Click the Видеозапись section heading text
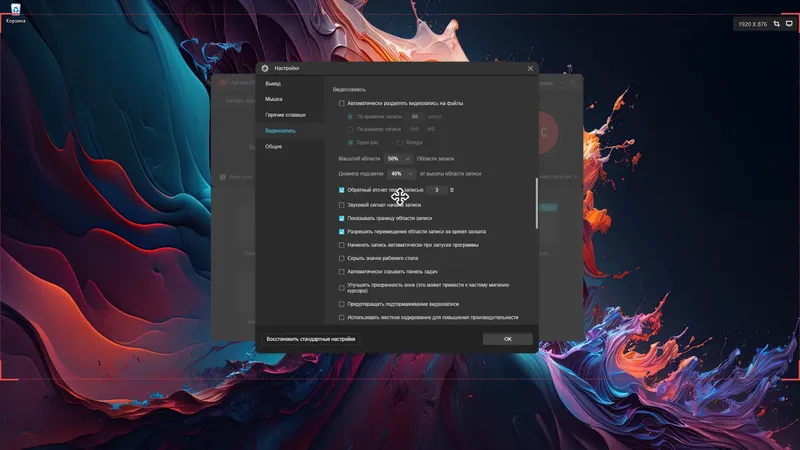 tap(349, 90)
